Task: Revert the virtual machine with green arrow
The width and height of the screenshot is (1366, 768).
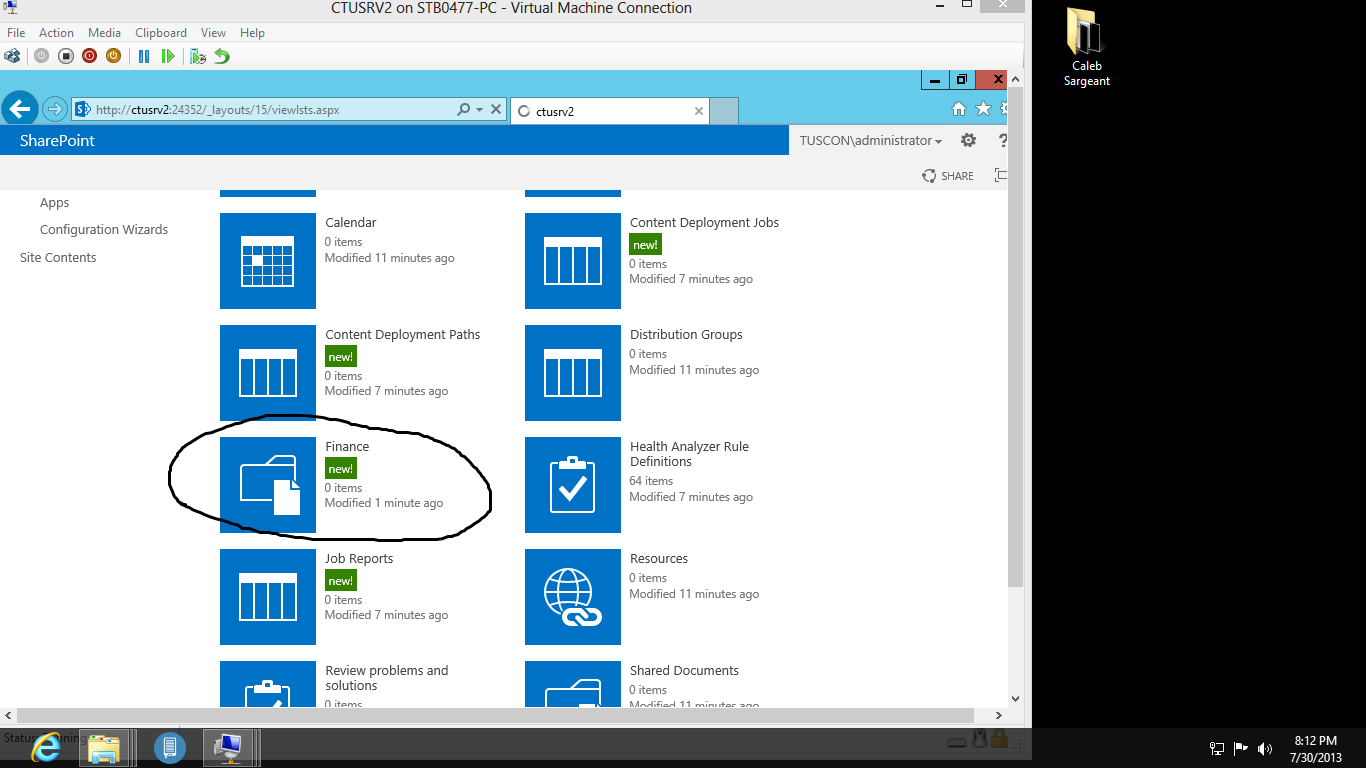Action: (222, 56)
